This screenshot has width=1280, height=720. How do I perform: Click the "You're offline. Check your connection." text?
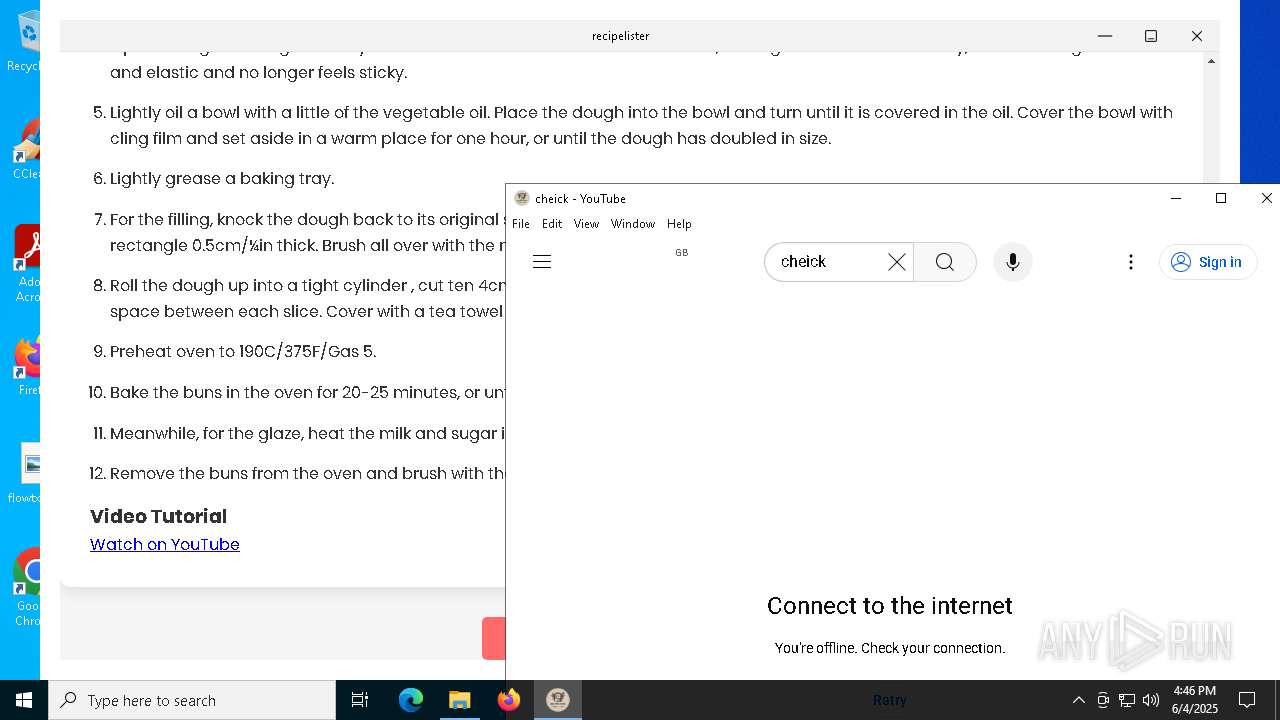(x=890, y=648)
